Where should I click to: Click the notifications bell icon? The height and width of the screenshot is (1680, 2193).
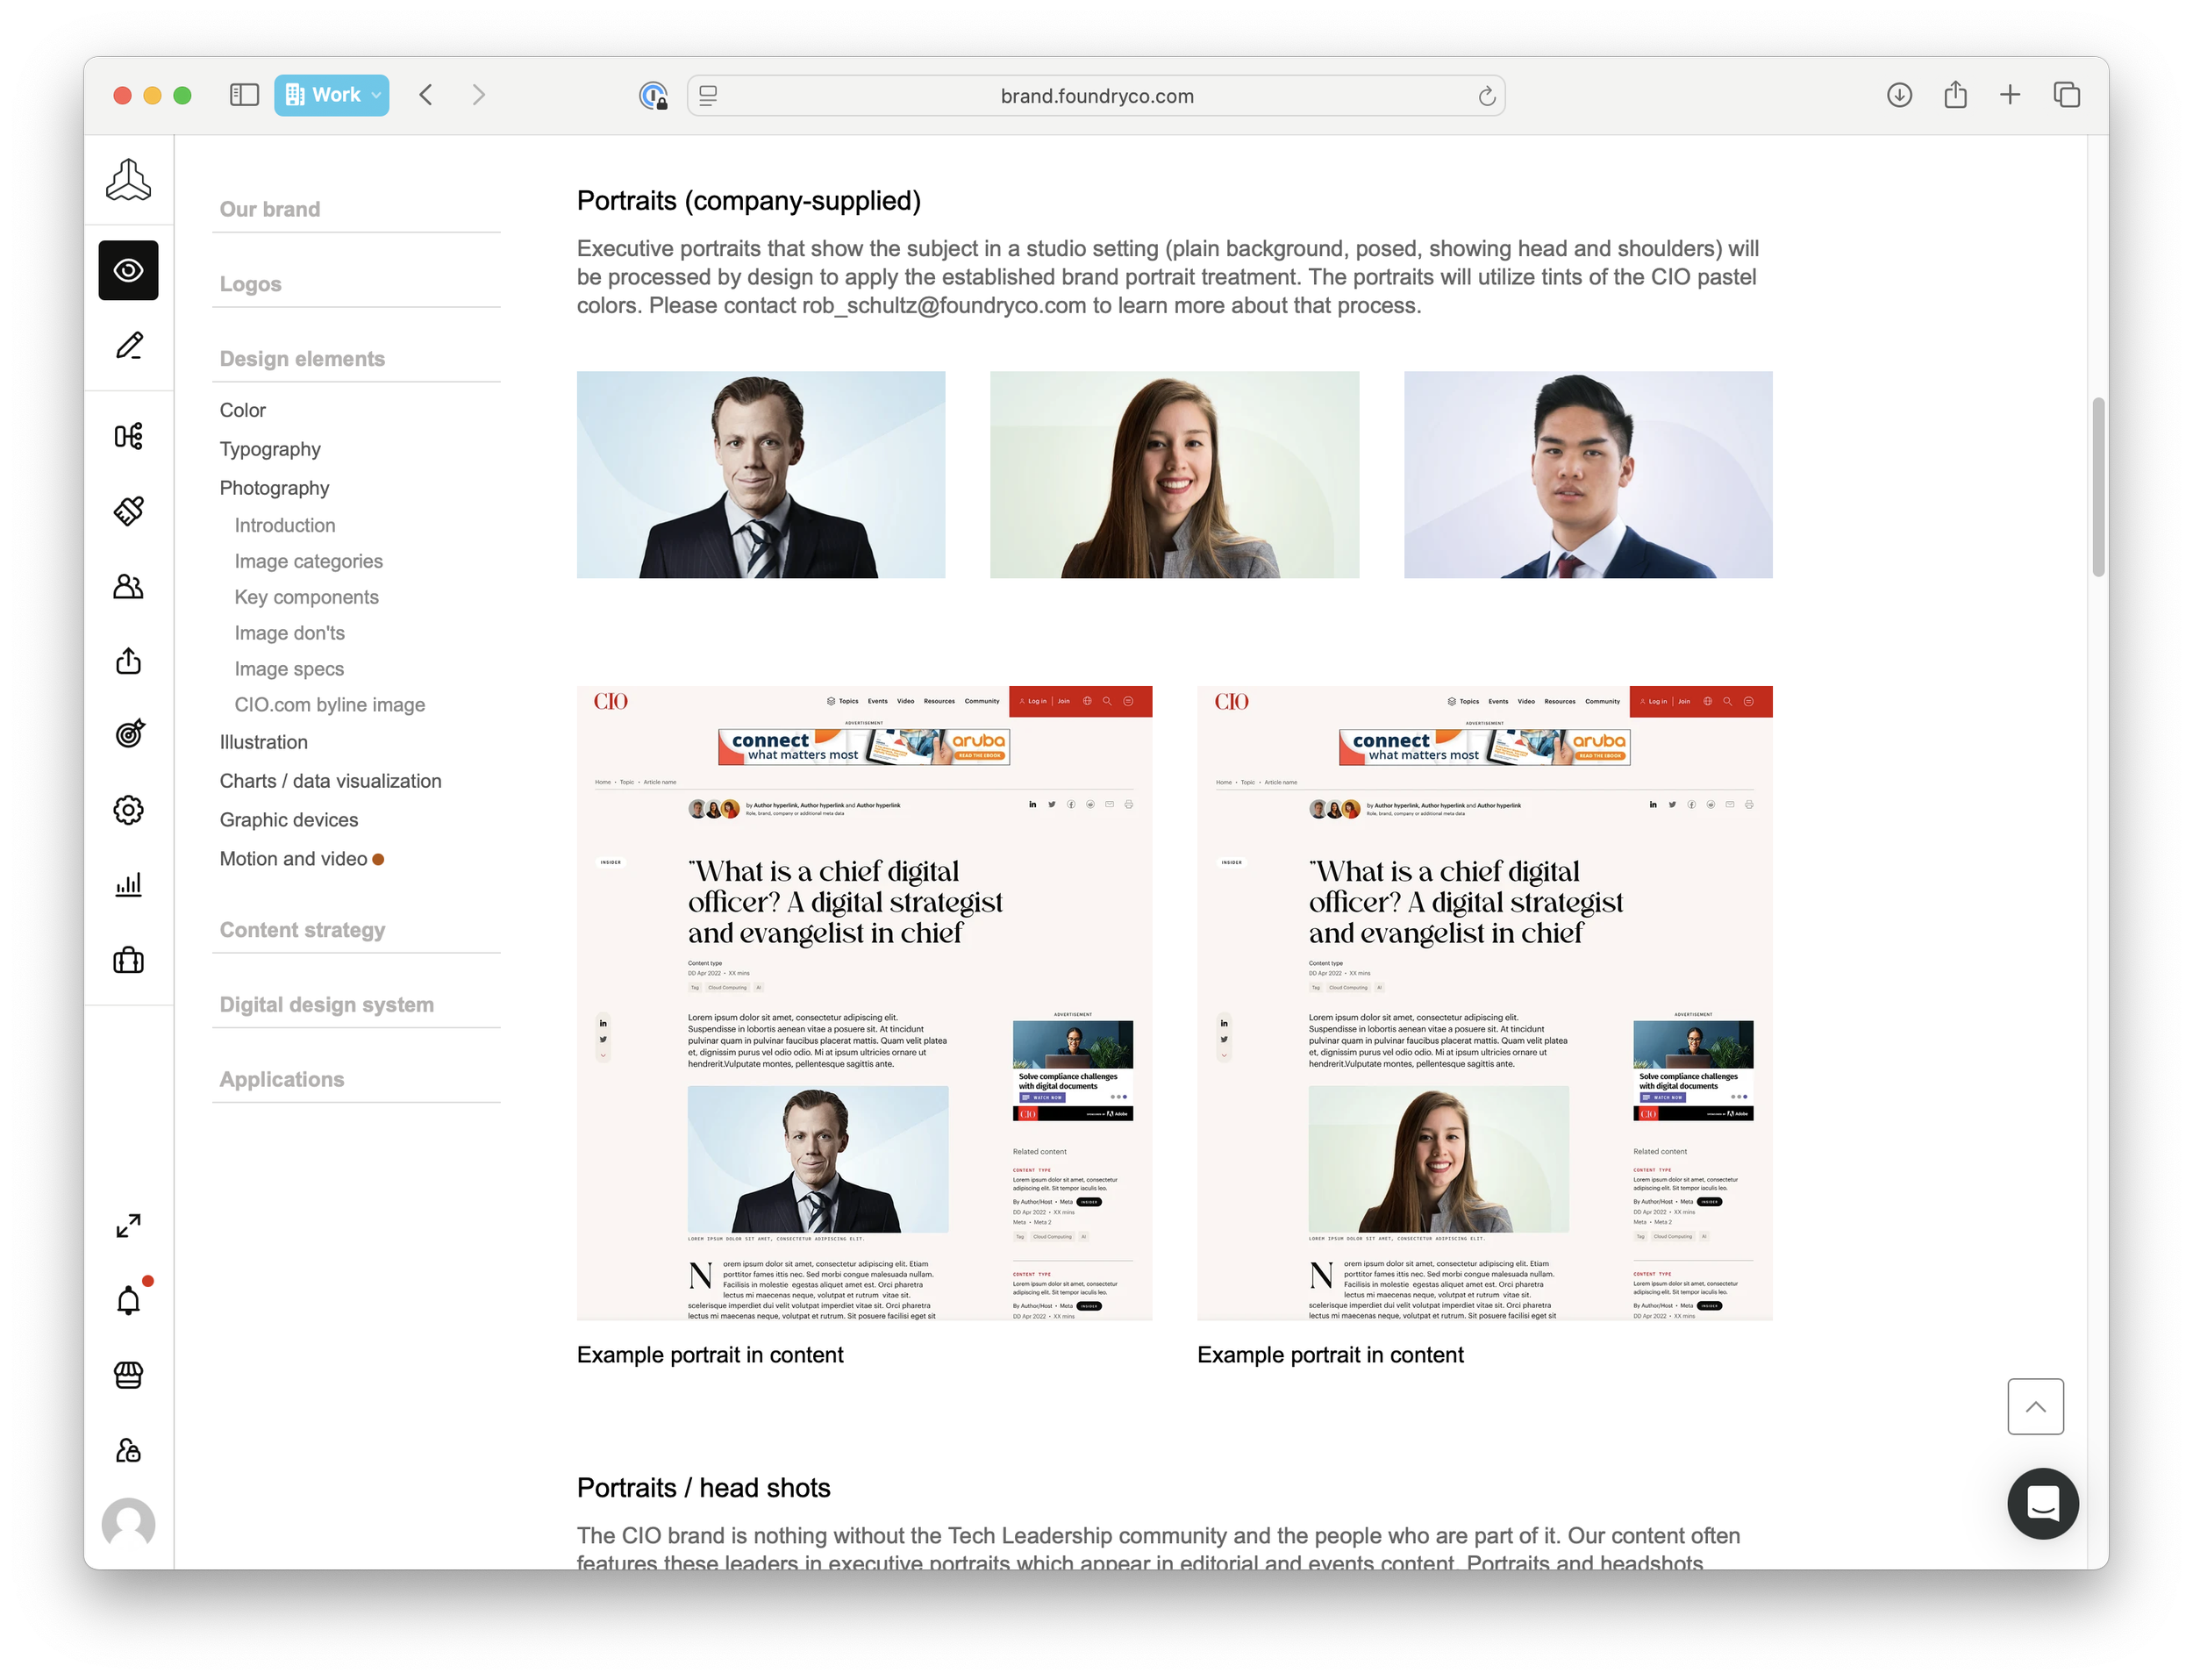coord(128,1300)
